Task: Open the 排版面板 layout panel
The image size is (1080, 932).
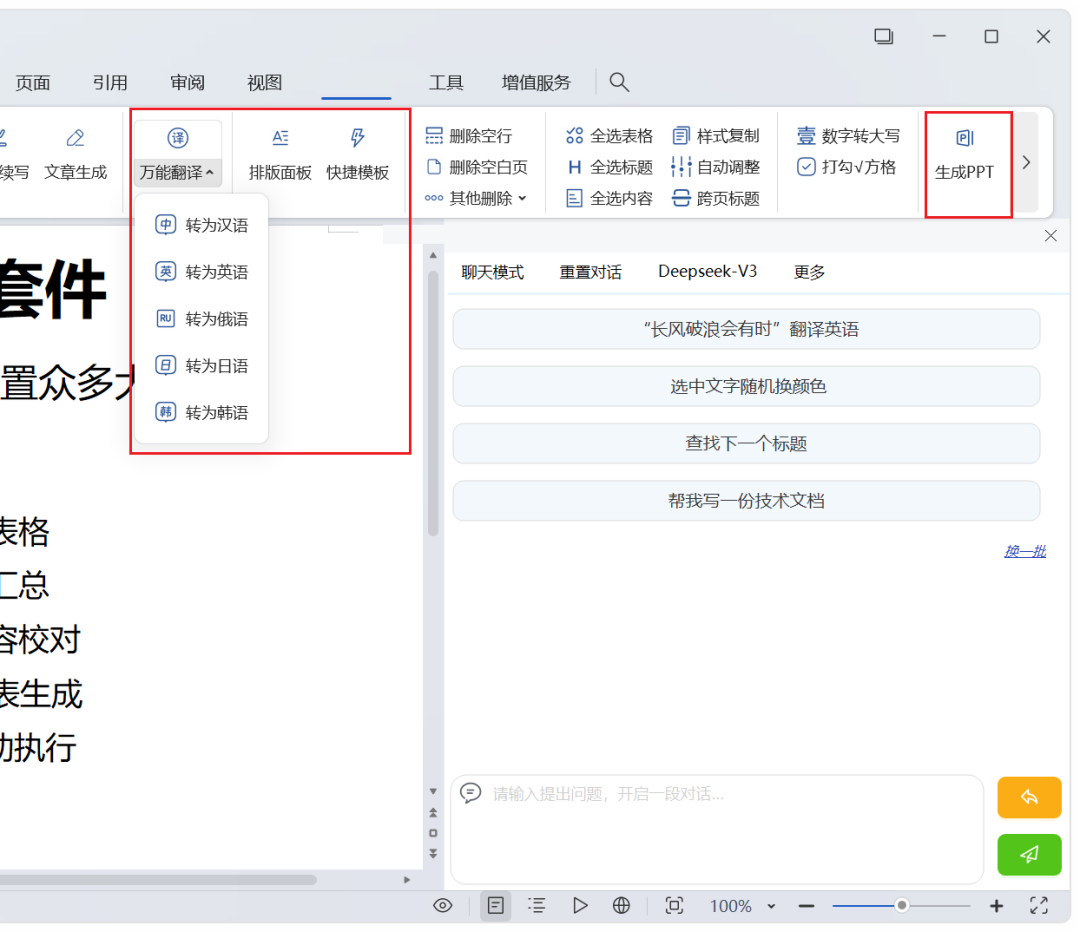Action: point(280,156)
